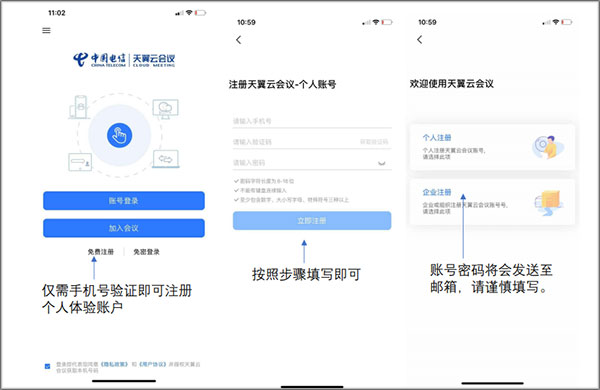Image resolution: width=600 pixels, height=390 pixels.
Task: Tap the 个人注册 person illustration
Action: click(548, 147)
